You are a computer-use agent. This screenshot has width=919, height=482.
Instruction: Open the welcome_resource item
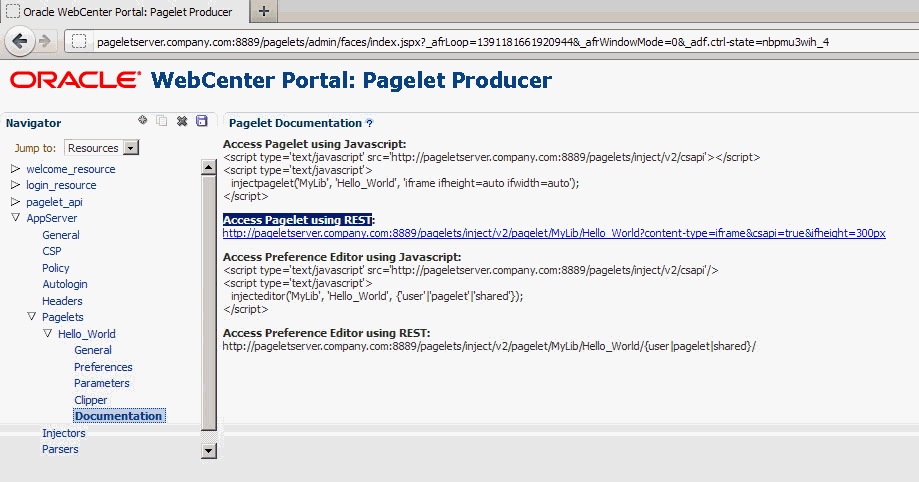(71, 169)
